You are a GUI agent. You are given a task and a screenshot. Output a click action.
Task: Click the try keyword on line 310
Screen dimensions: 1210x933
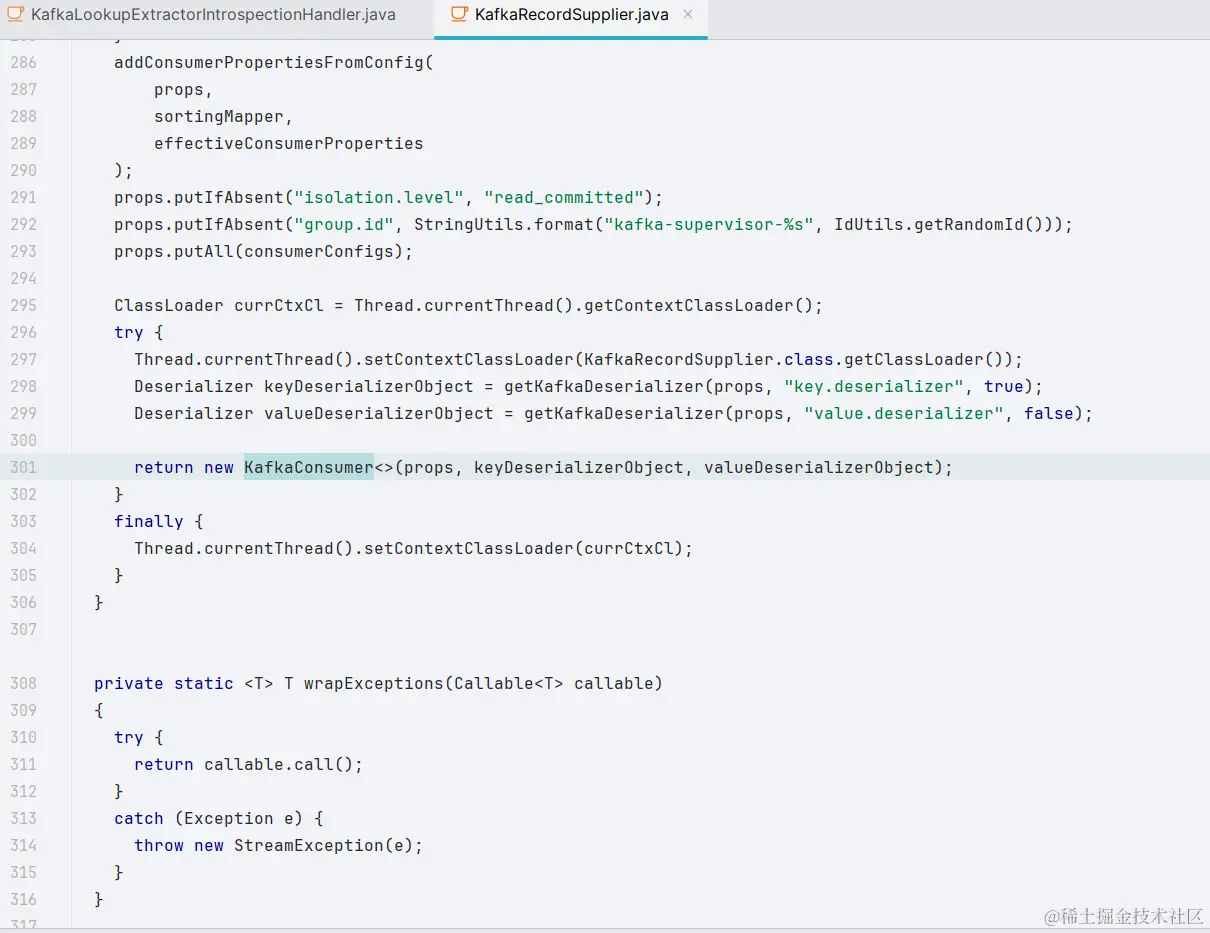[129, 737]
